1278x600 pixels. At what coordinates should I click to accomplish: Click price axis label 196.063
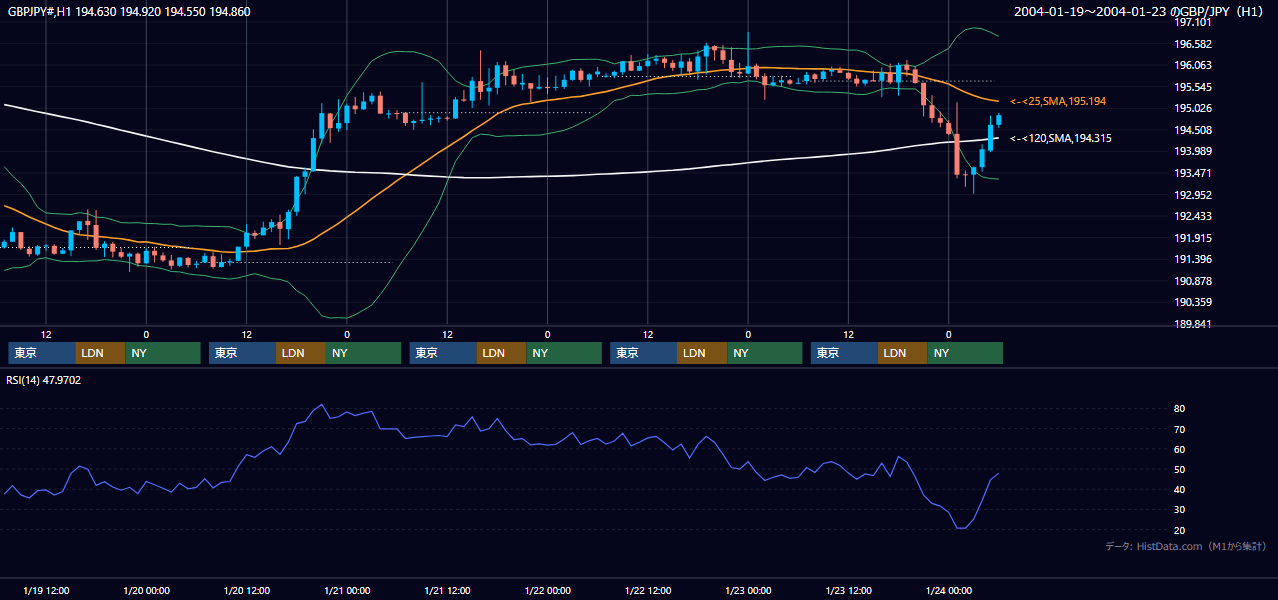point(1194,66)
